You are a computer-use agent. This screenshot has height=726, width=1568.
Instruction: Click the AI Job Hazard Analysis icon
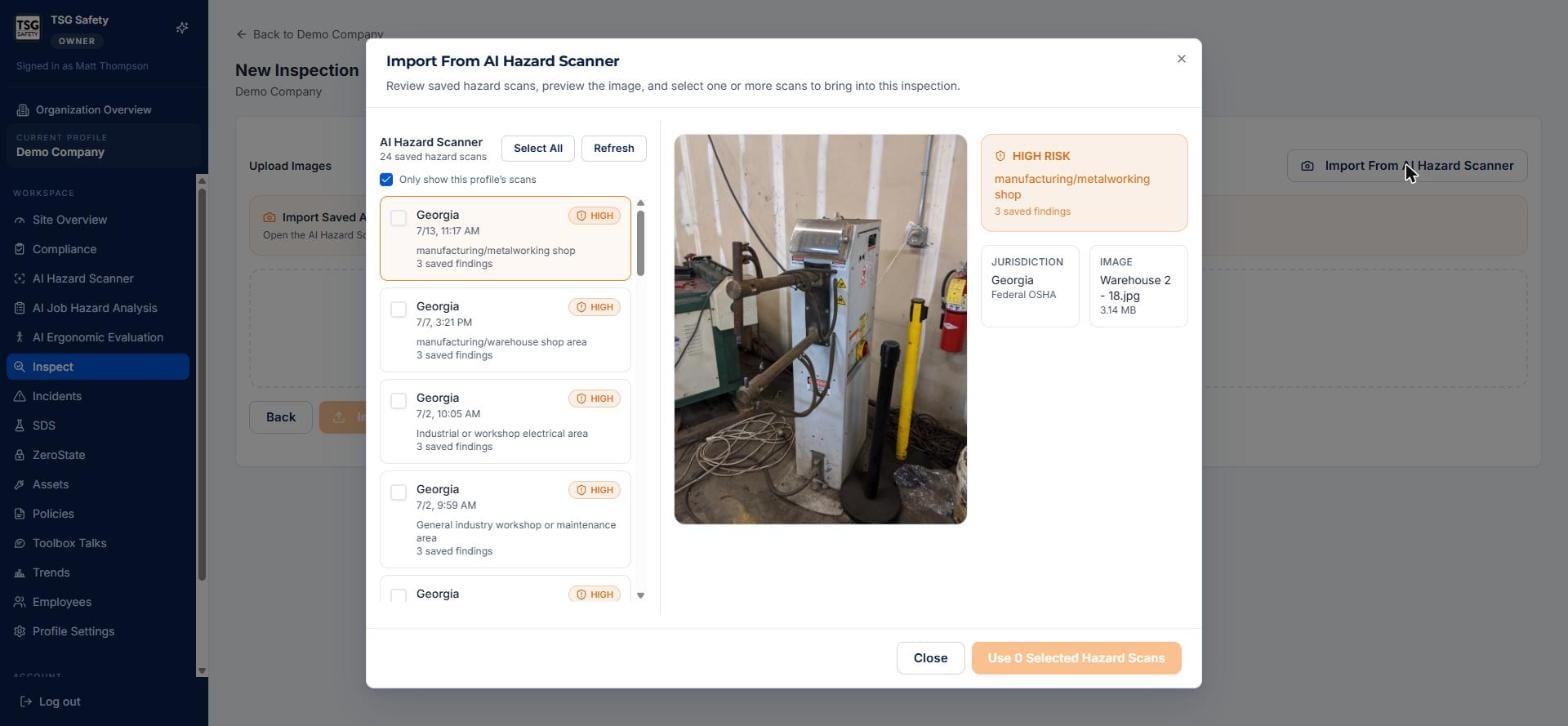click(20, 308)
